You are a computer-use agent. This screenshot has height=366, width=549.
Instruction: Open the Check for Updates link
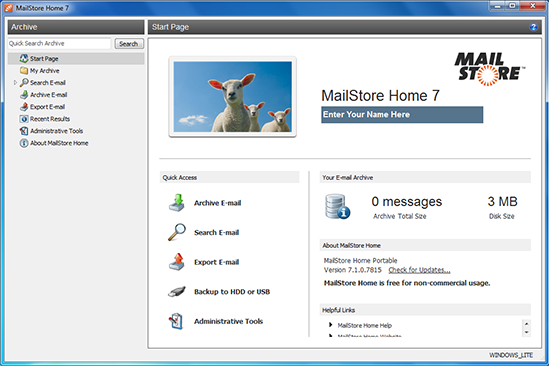tap(419, 270)
